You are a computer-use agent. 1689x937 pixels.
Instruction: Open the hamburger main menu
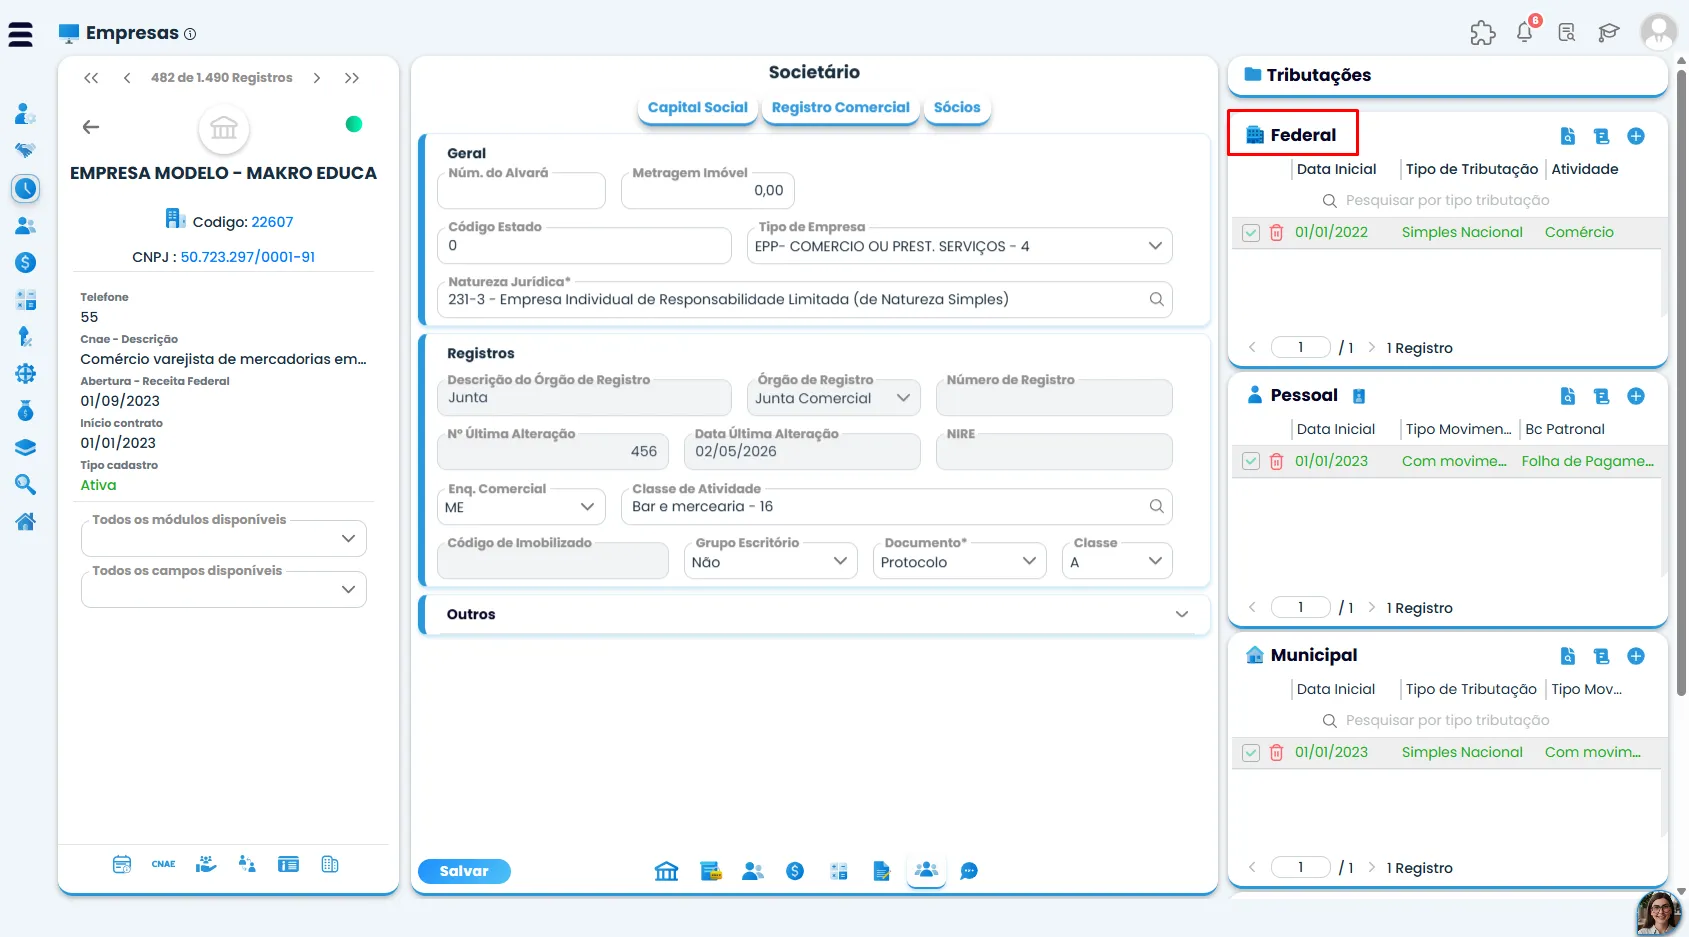[20, 34]
